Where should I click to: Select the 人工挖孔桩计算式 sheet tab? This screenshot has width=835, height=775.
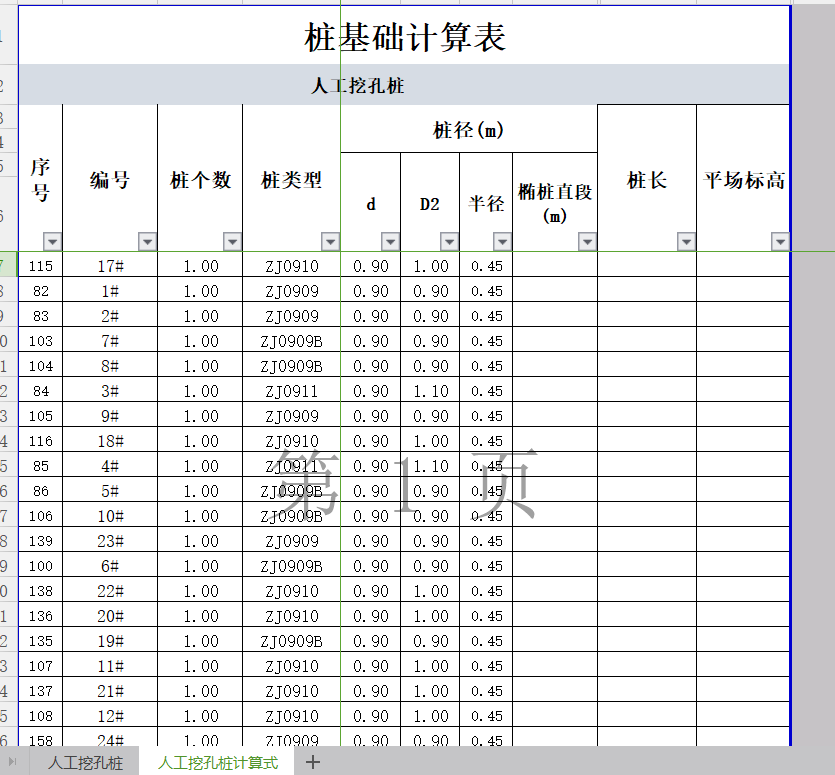tap(217, 763)
